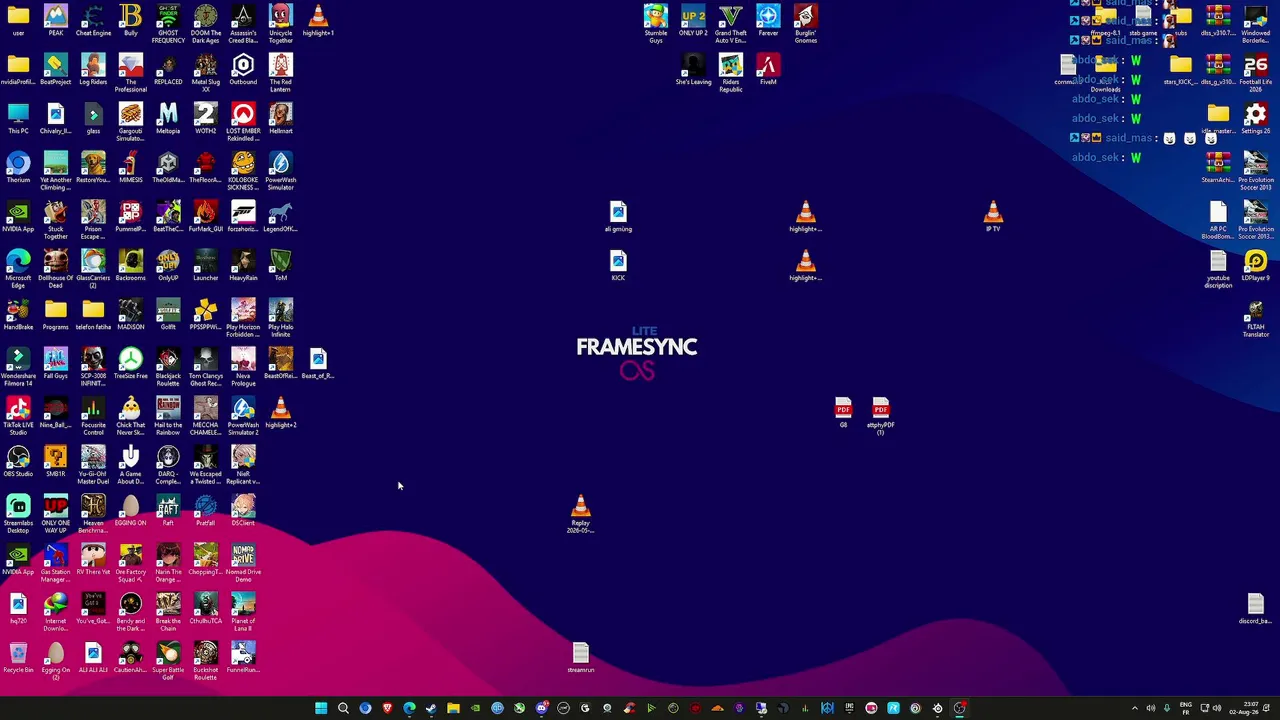The width and height of the screenshot is (1280, 720).
Task: Select the Replay video file icon
Action: pyautogui.click(x=580, y=514)
